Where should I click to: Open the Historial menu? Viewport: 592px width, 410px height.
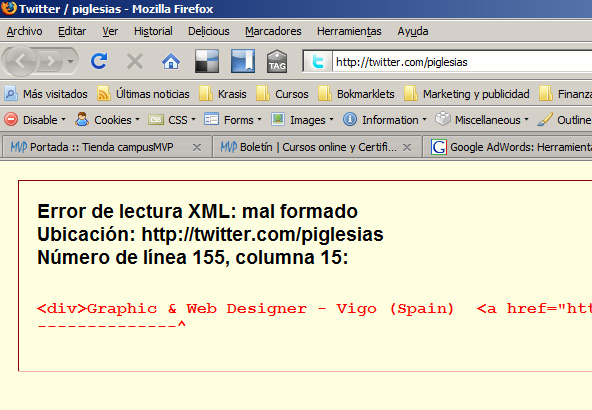tap(153, 31)
